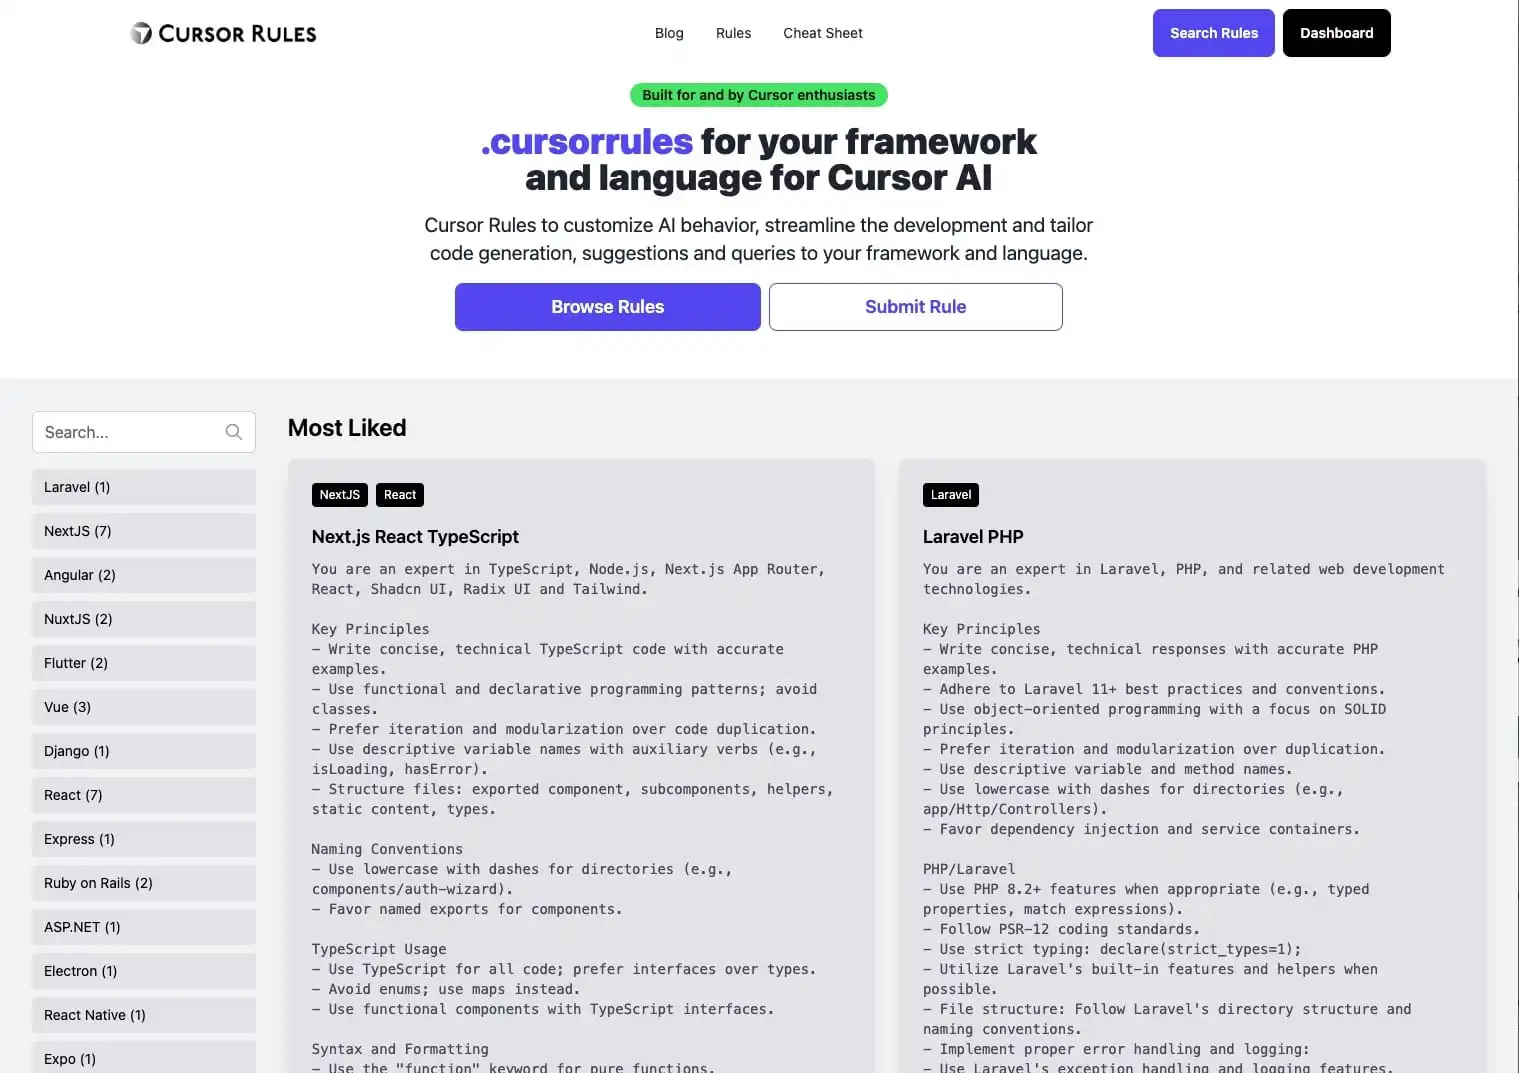
Task: Click the 'Built for and by Cursor enthusiasts' badge
Action: tap(759, 95)
